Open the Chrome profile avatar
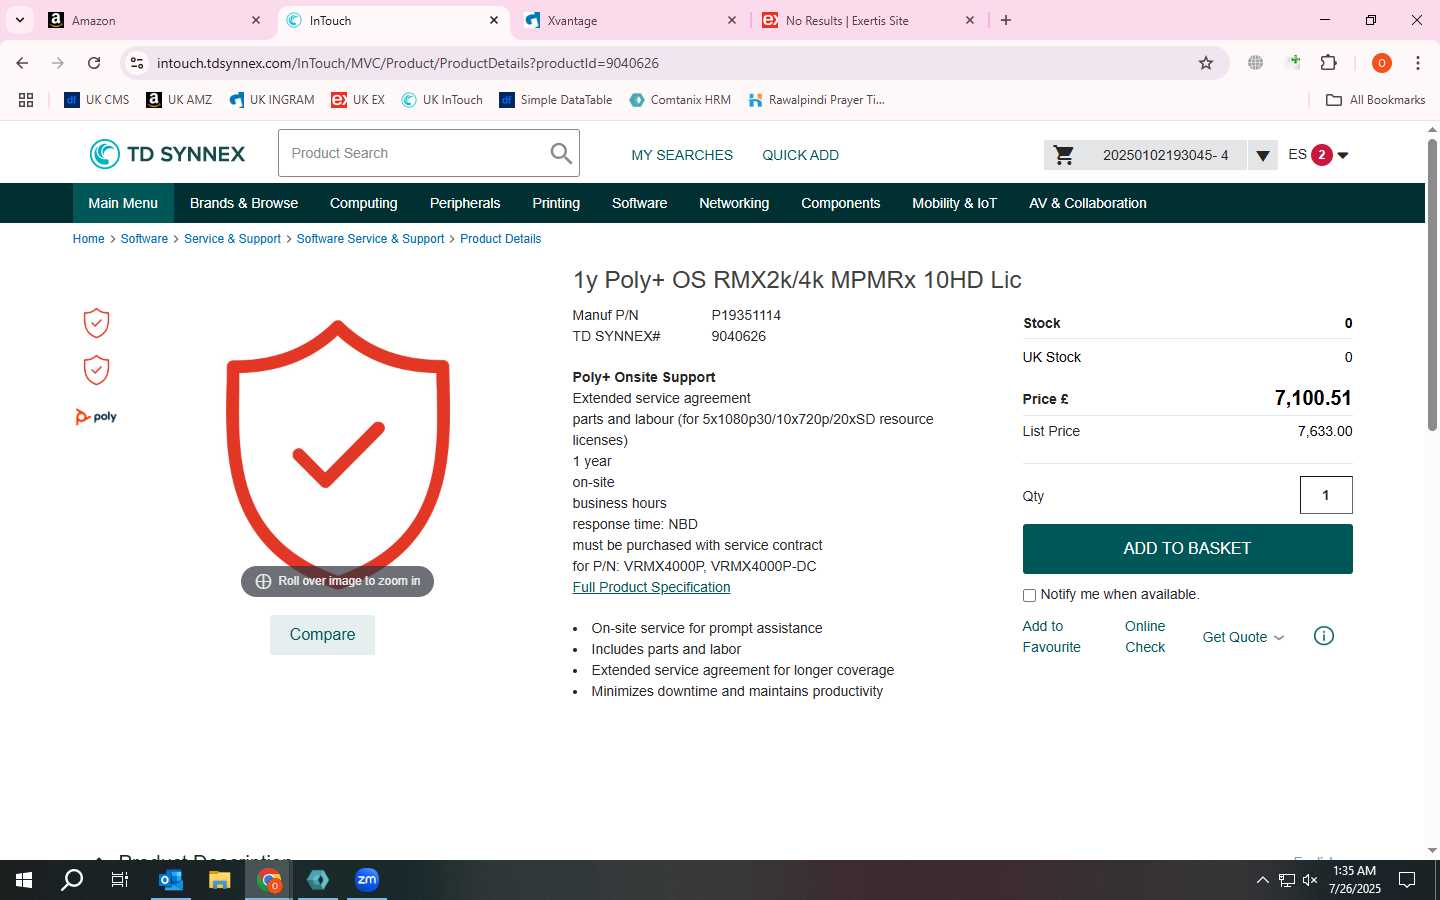This screenshot has width=1440, height=900. pyautogui.click(x=1382, y=63)
